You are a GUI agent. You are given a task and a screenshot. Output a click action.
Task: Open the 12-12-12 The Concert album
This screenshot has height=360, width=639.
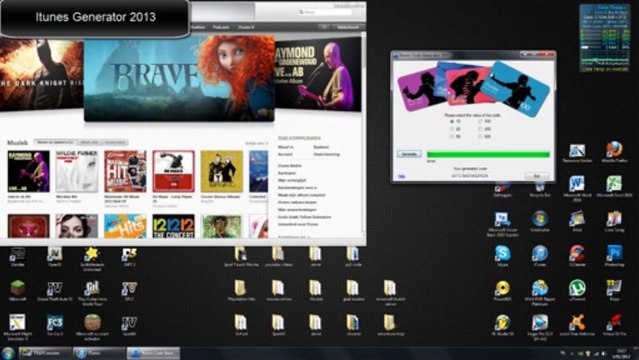(x=174, y=226)
